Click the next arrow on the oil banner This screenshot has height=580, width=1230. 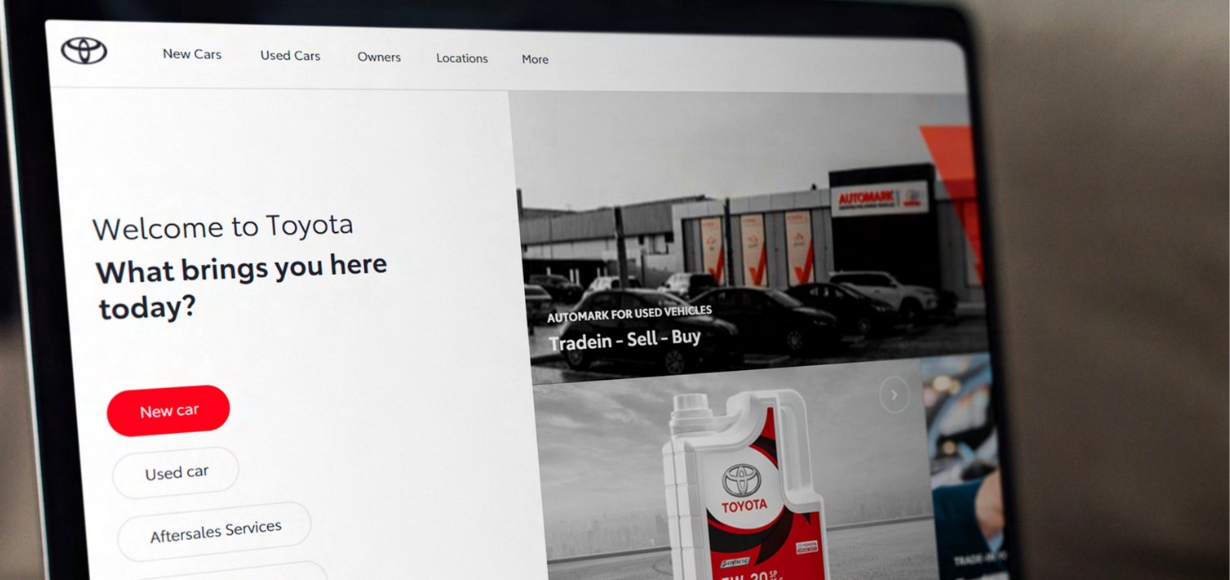(x=894, y=395)
